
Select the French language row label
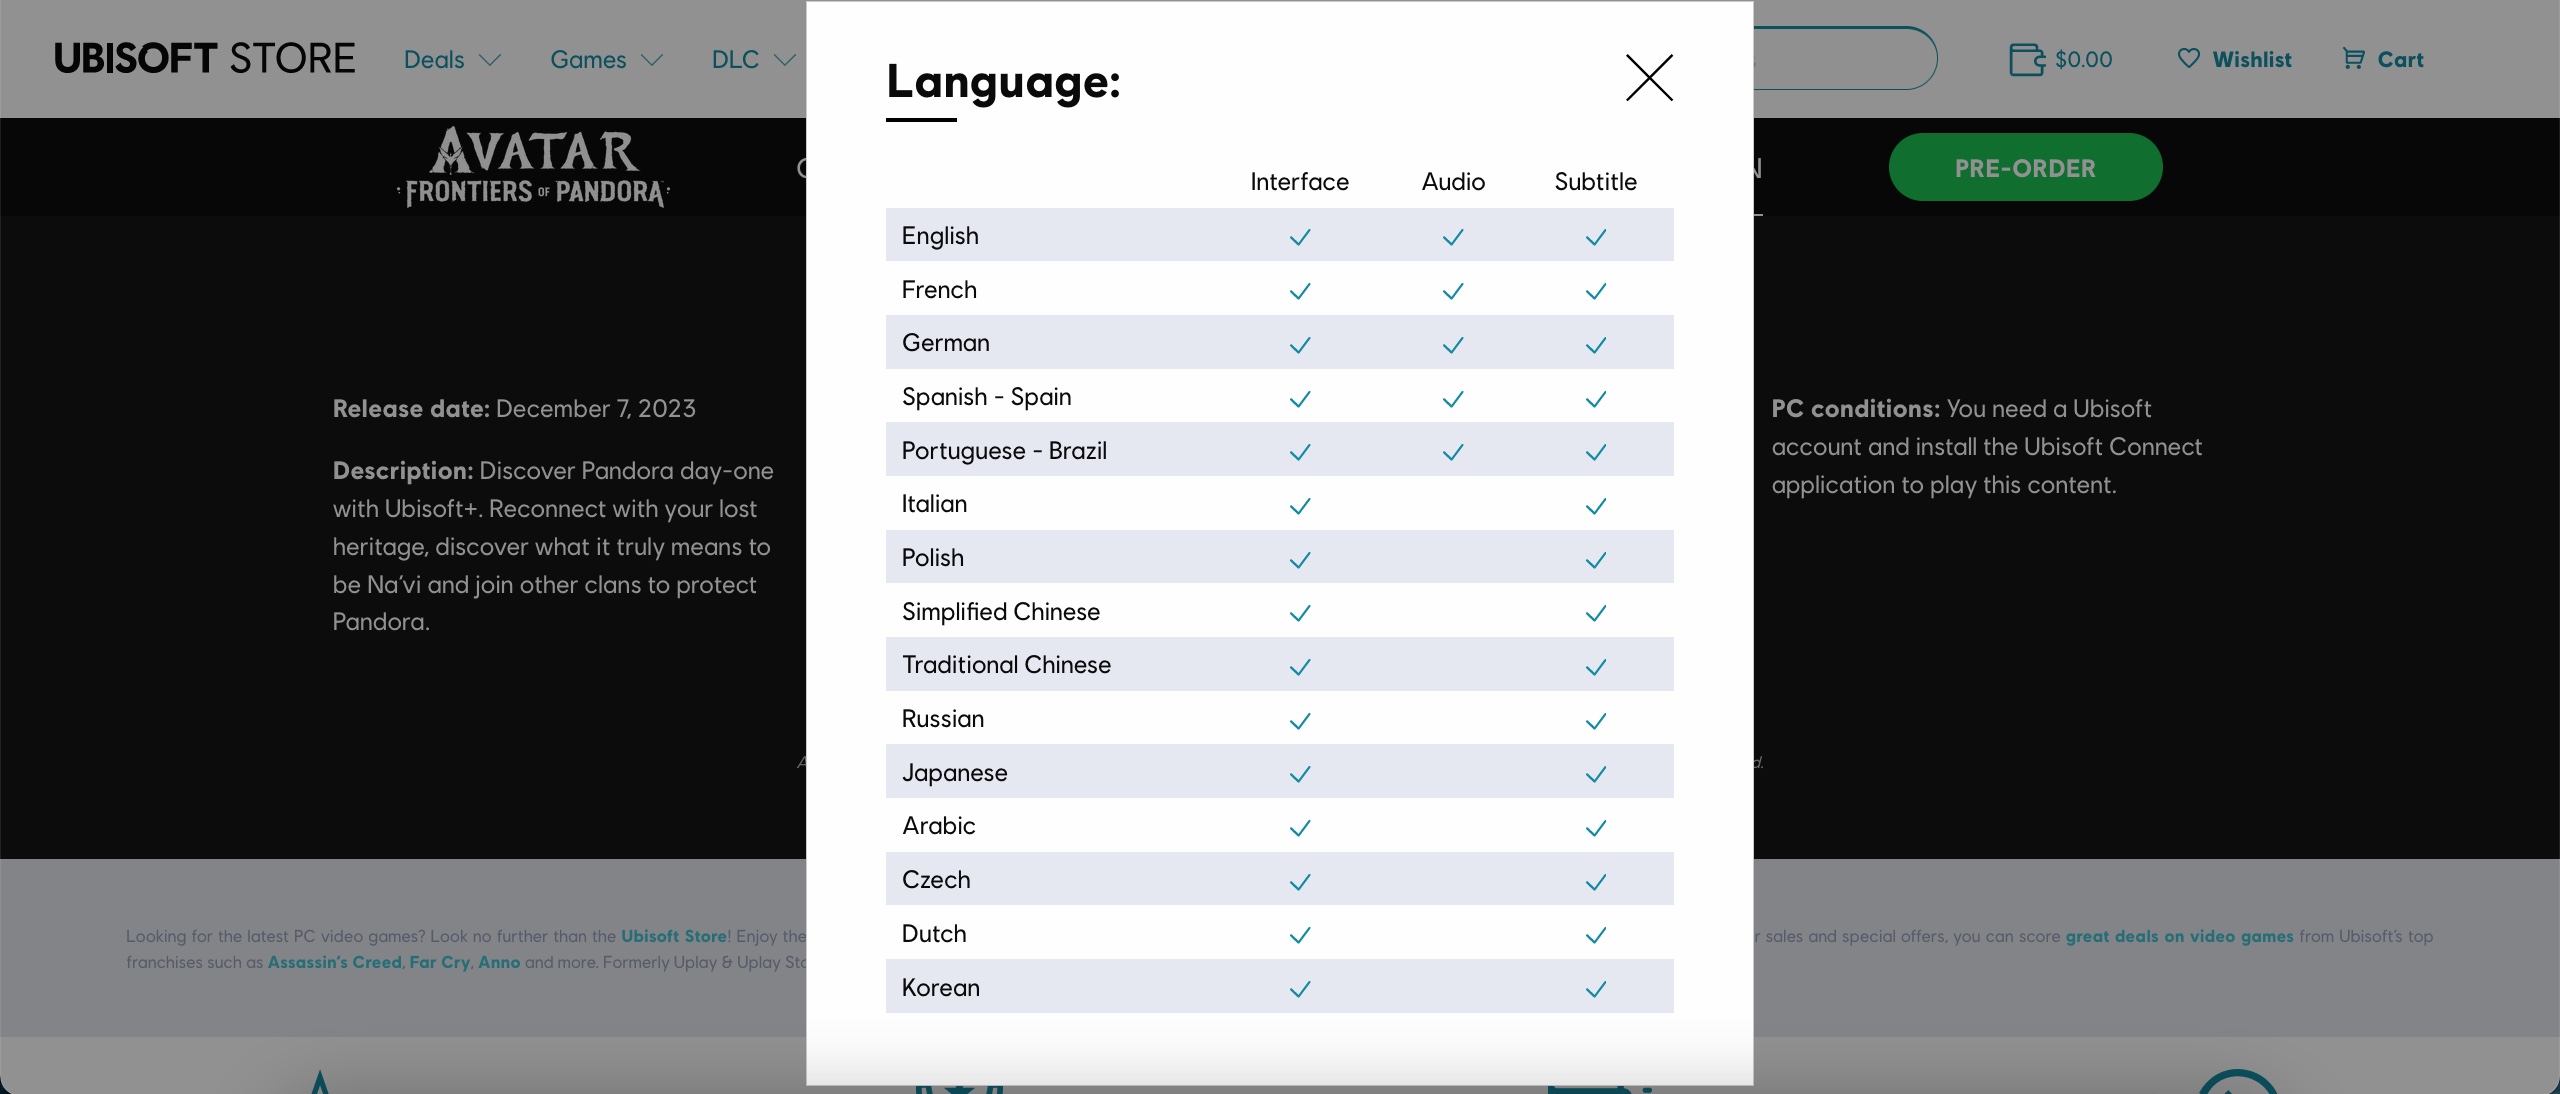point(939,290)
